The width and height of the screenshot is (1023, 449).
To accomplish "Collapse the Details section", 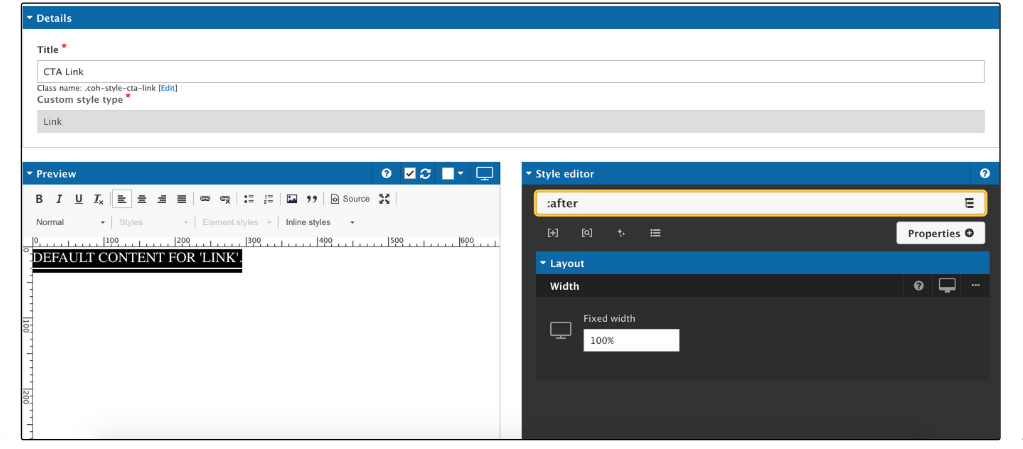I will (x=30, y=18).
